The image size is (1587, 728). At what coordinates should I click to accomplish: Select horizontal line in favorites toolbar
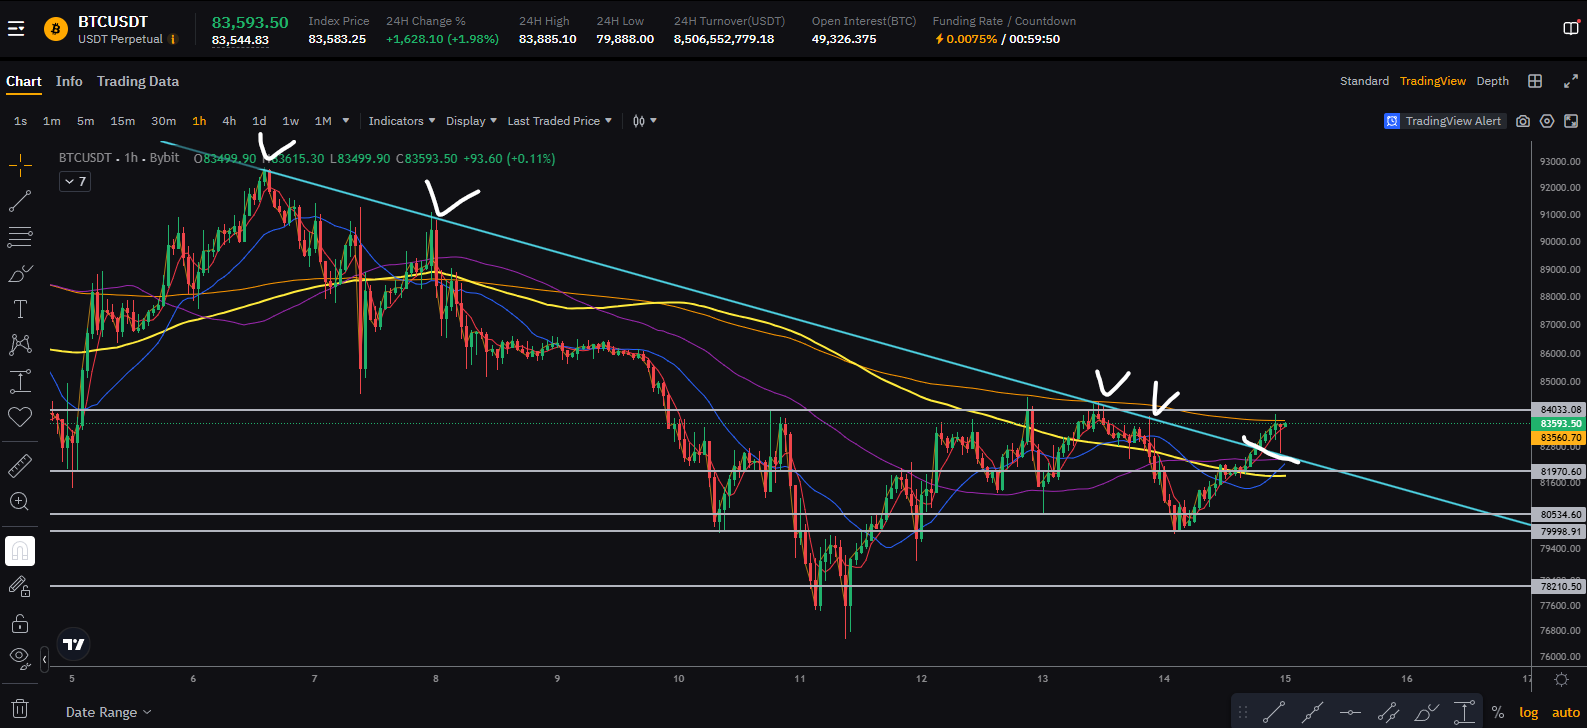[x=1350, y=713]
